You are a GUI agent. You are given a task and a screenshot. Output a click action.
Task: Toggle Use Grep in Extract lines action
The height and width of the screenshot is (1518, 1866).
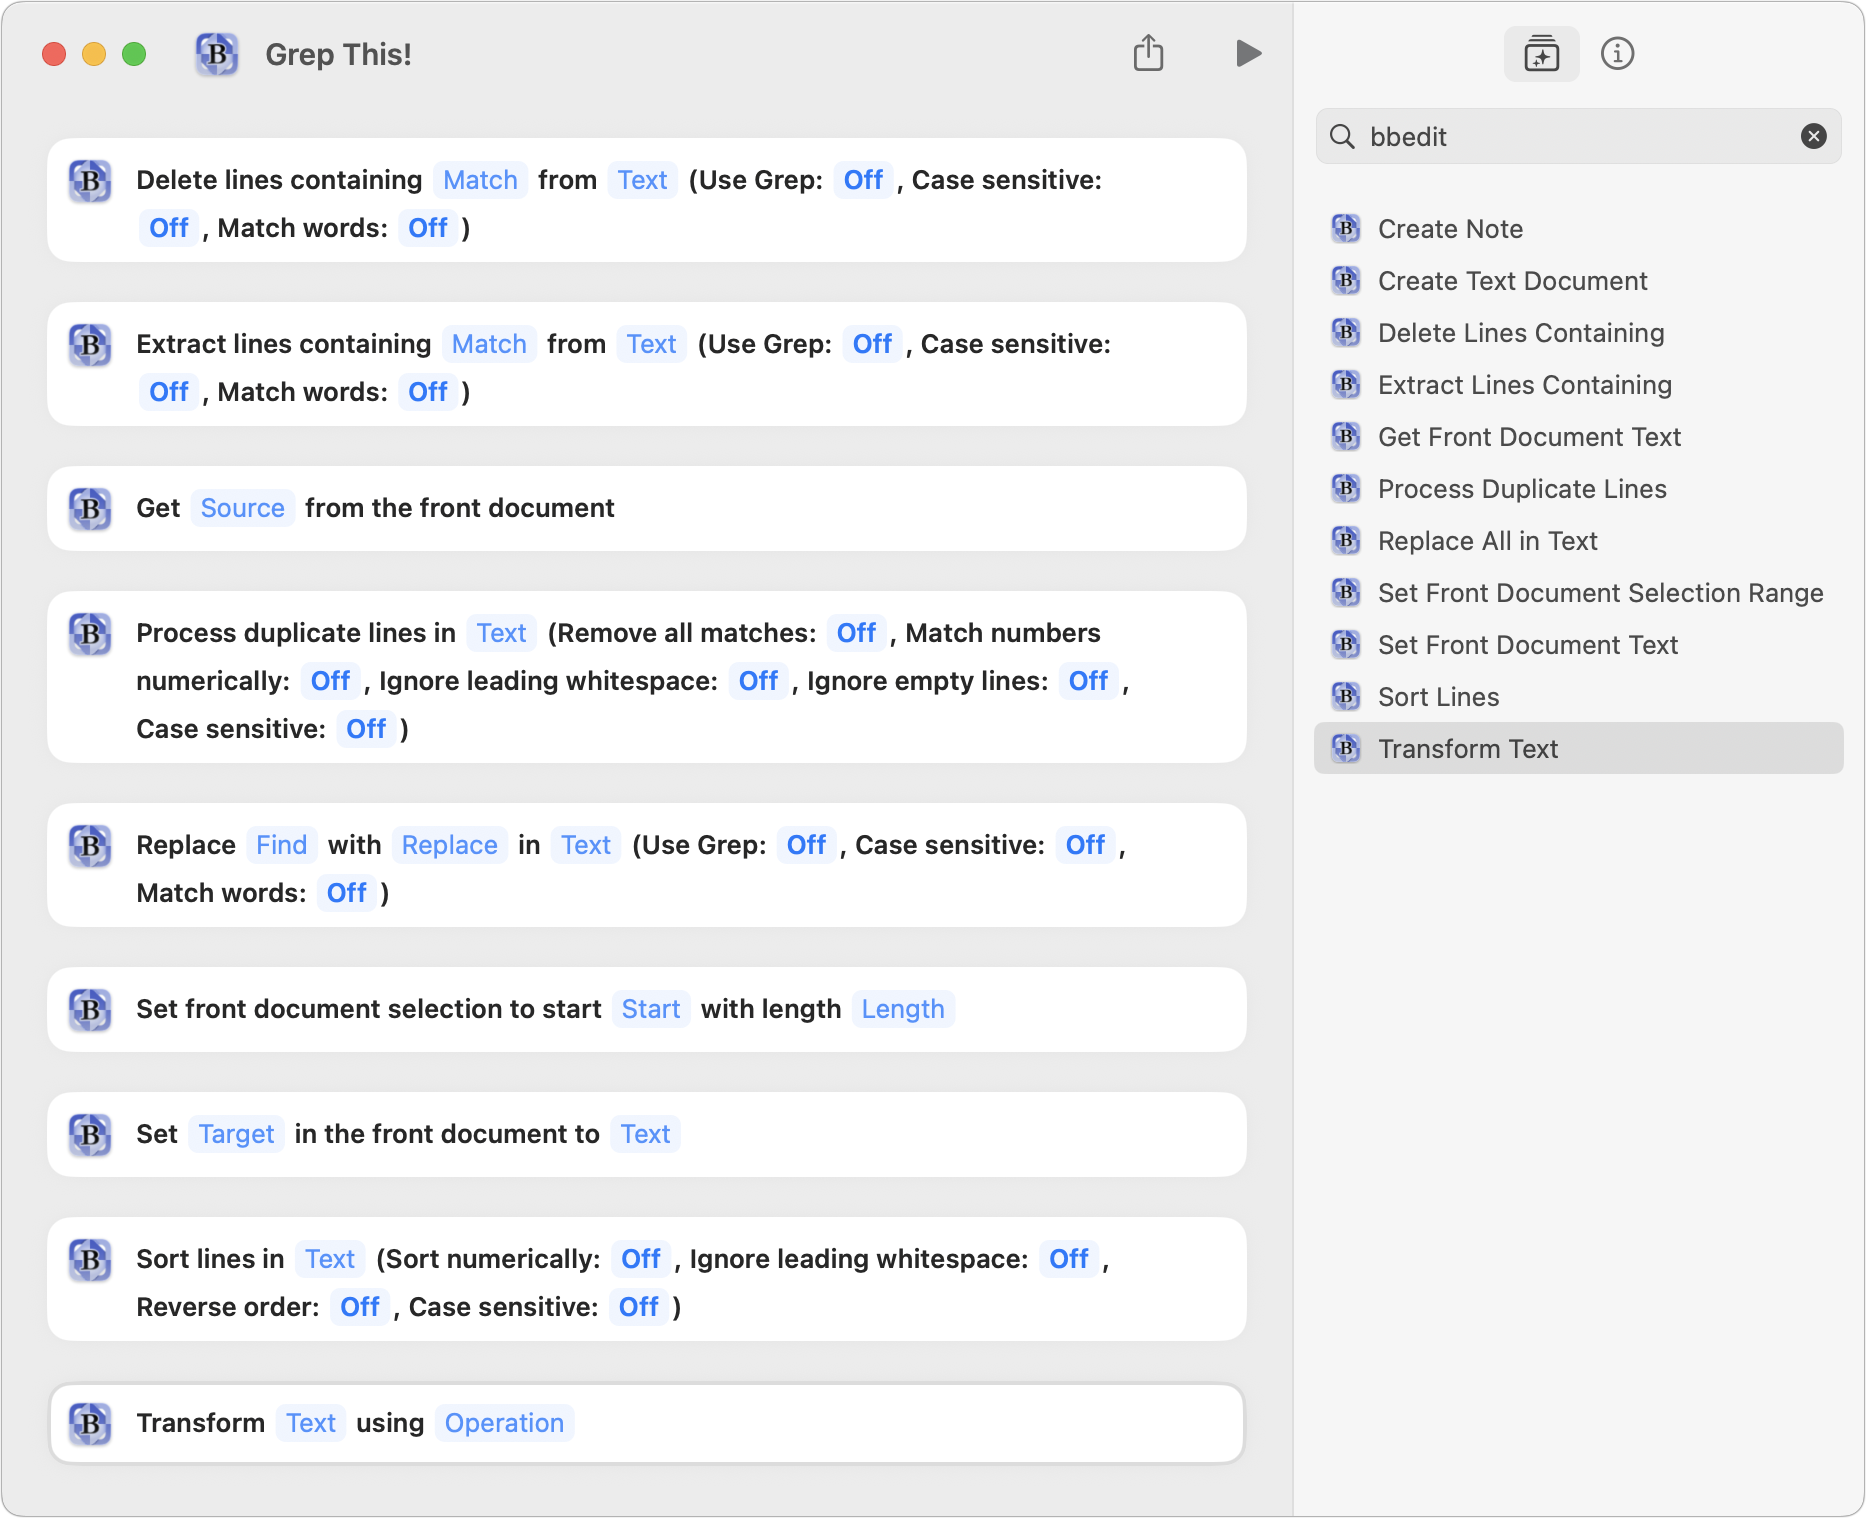[872, 344]
